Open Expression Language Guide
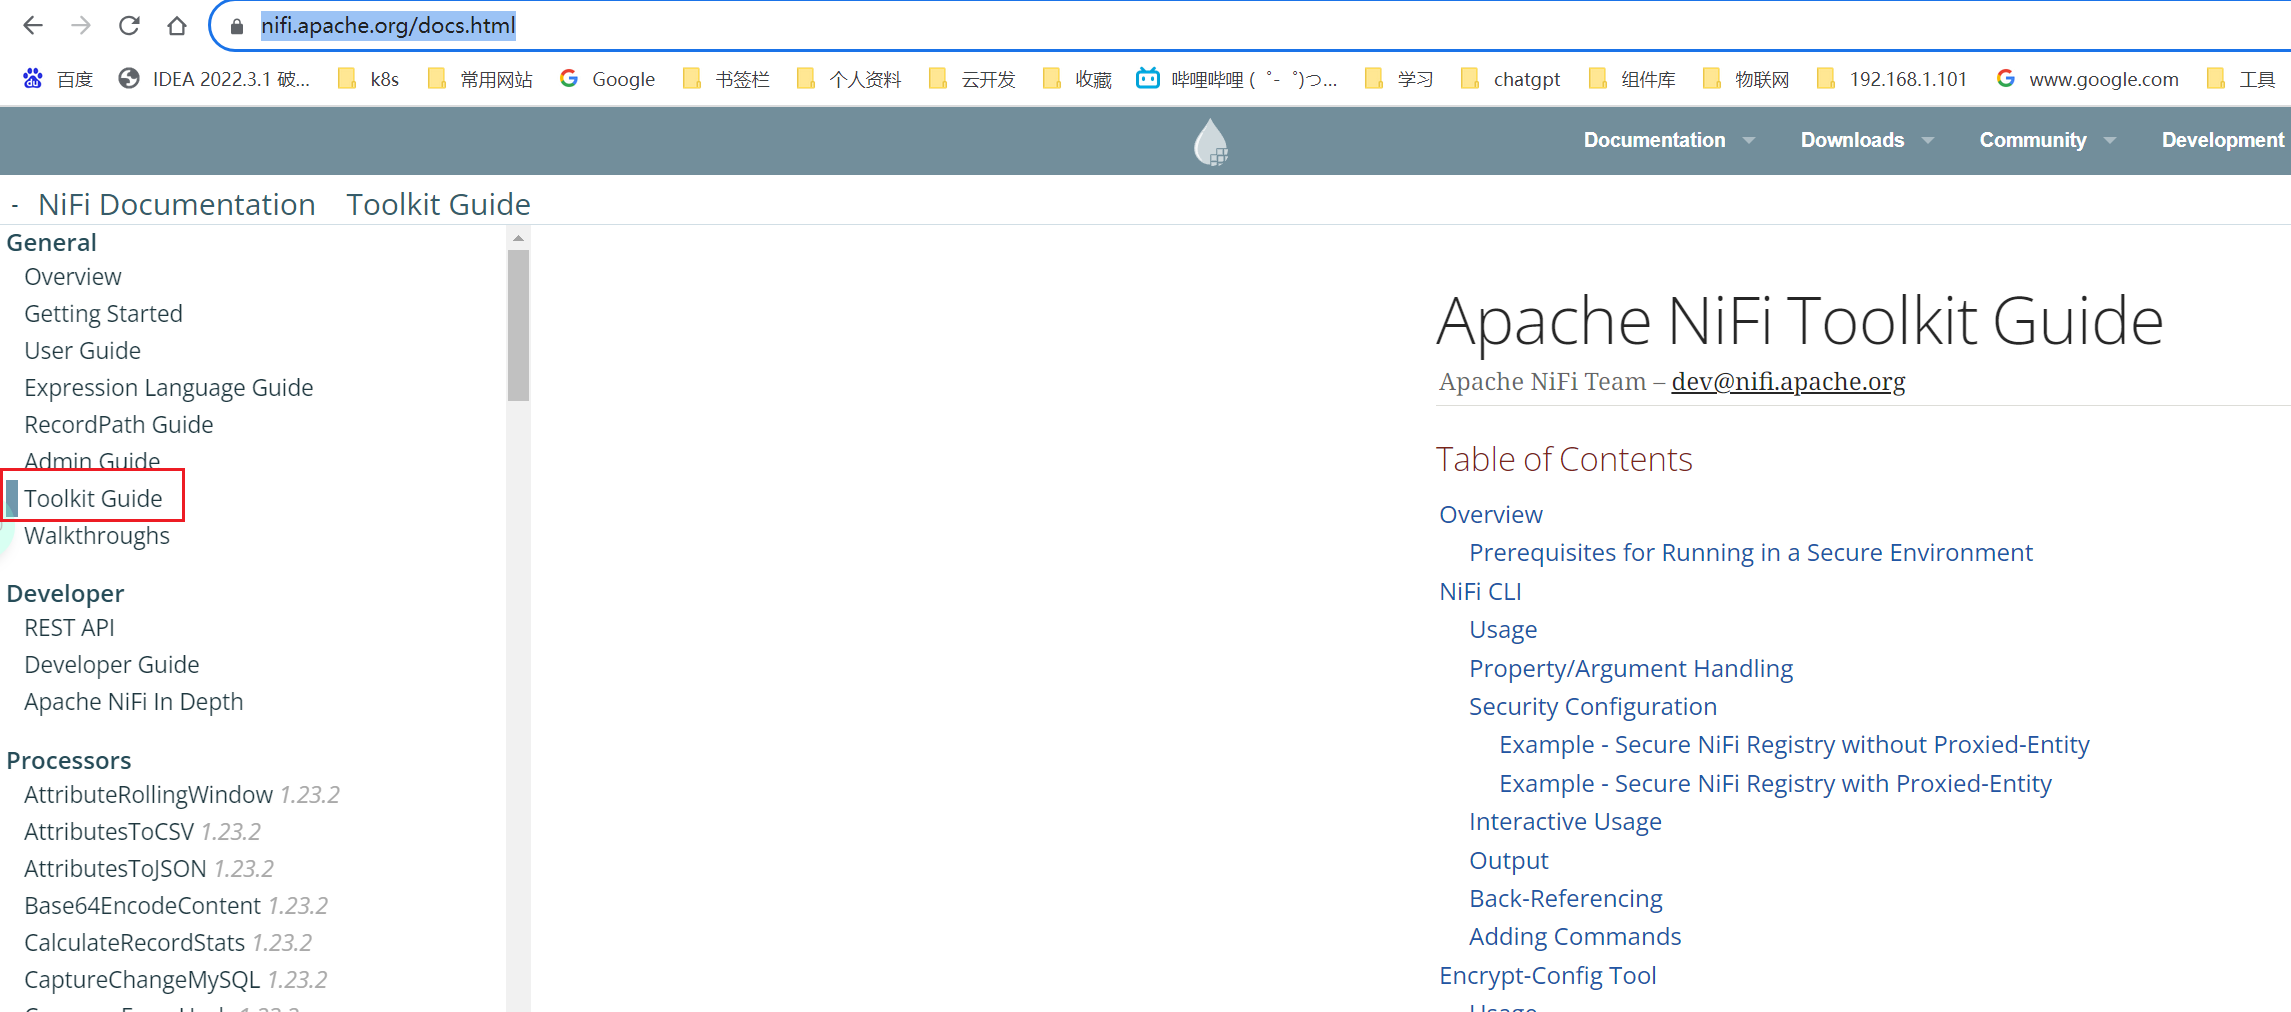The width and height of the screenshot is (2291, 1012). 168,388
